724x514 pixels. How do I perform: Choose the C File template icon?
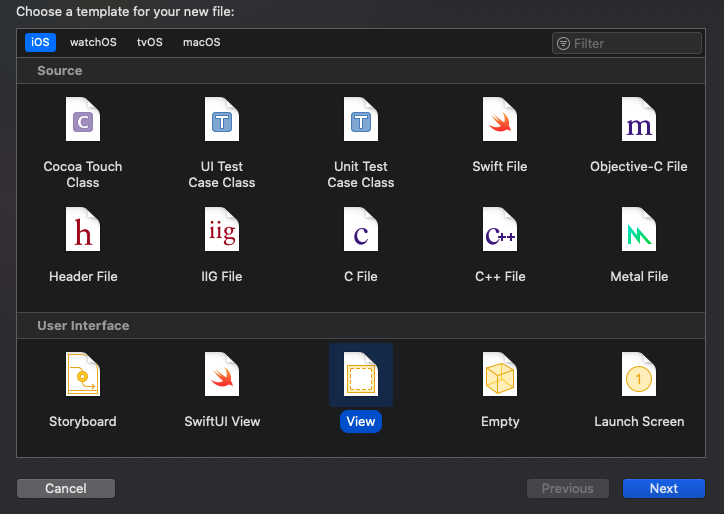pyautogui.click(x=361, y=229)
